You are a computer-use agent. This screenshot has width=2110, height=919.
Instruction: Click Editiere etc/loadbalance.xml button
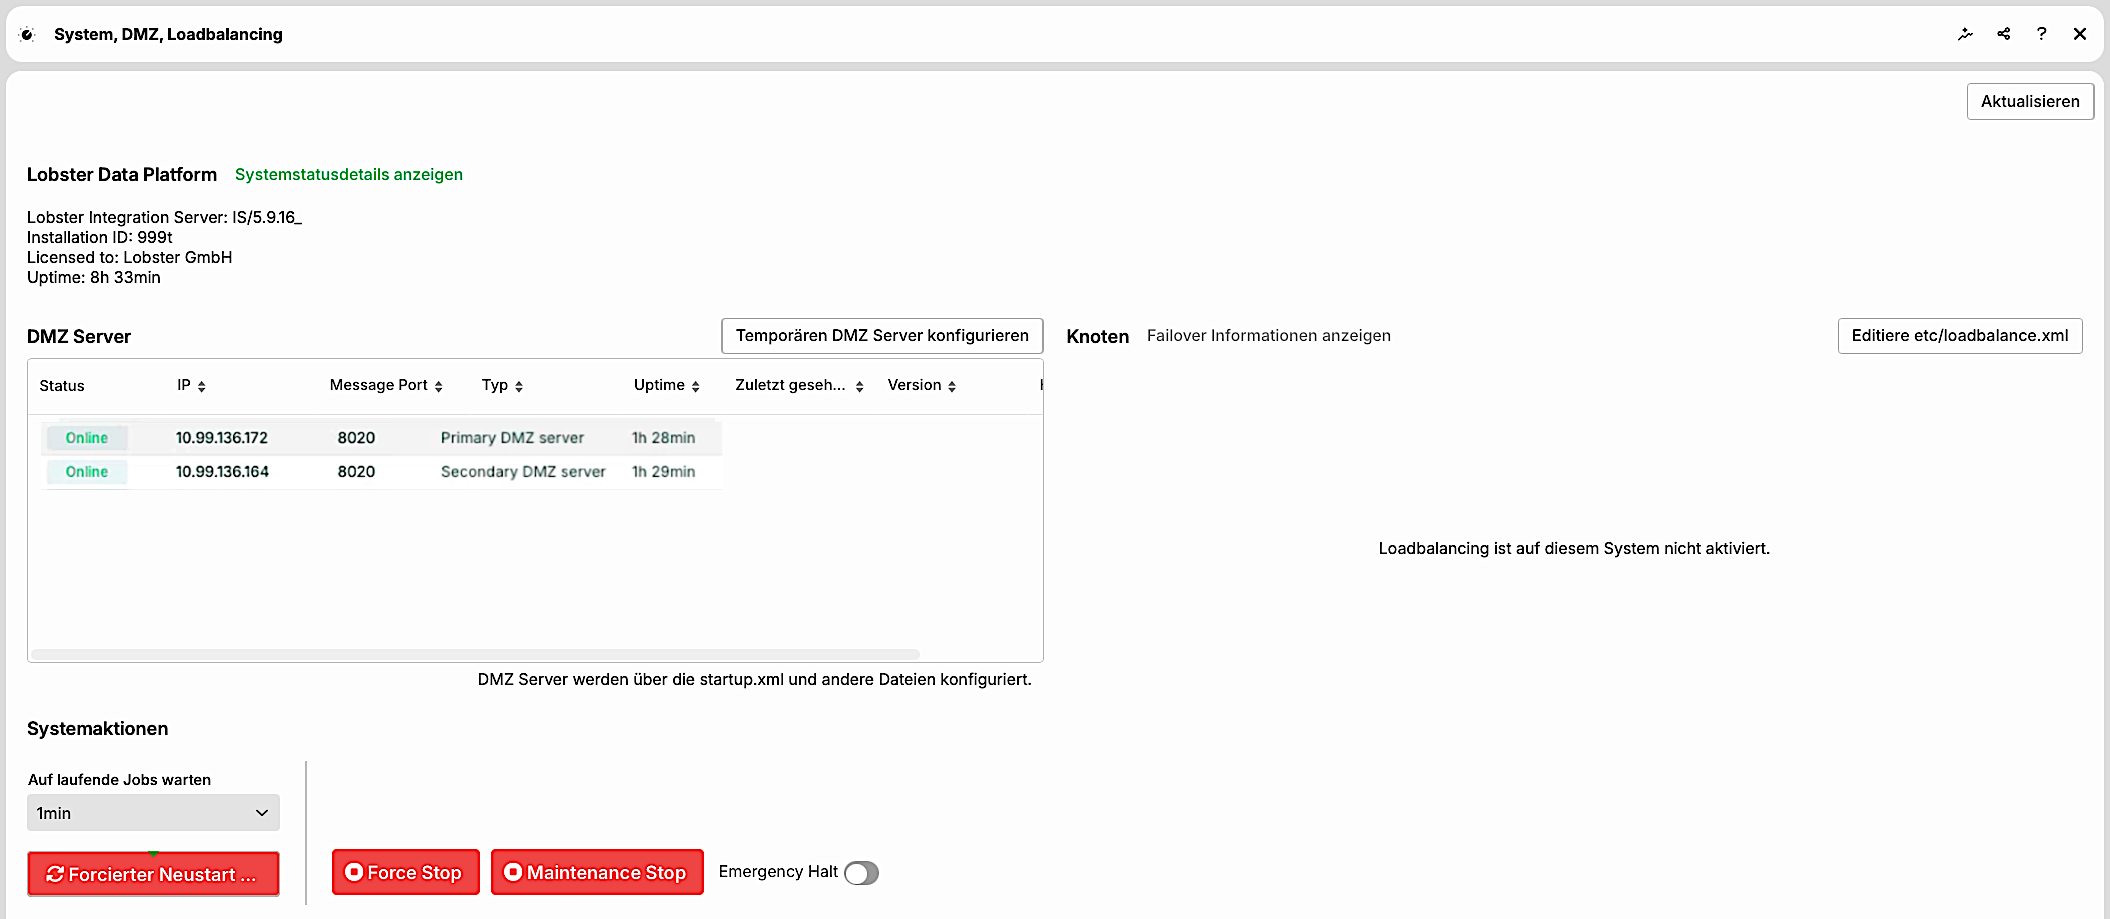click(1960, 336)
